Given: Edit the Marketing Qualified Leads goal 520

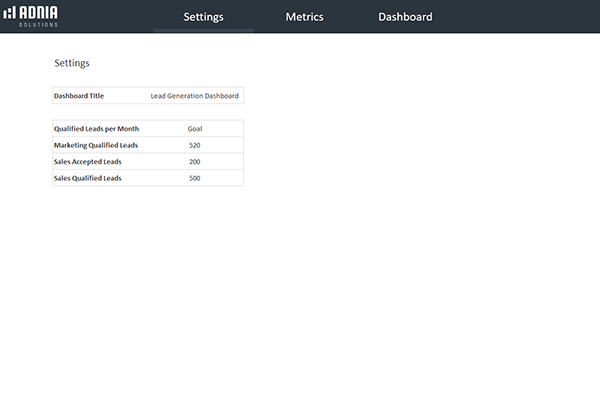Looking at the screenshot, I should point(194,145).
